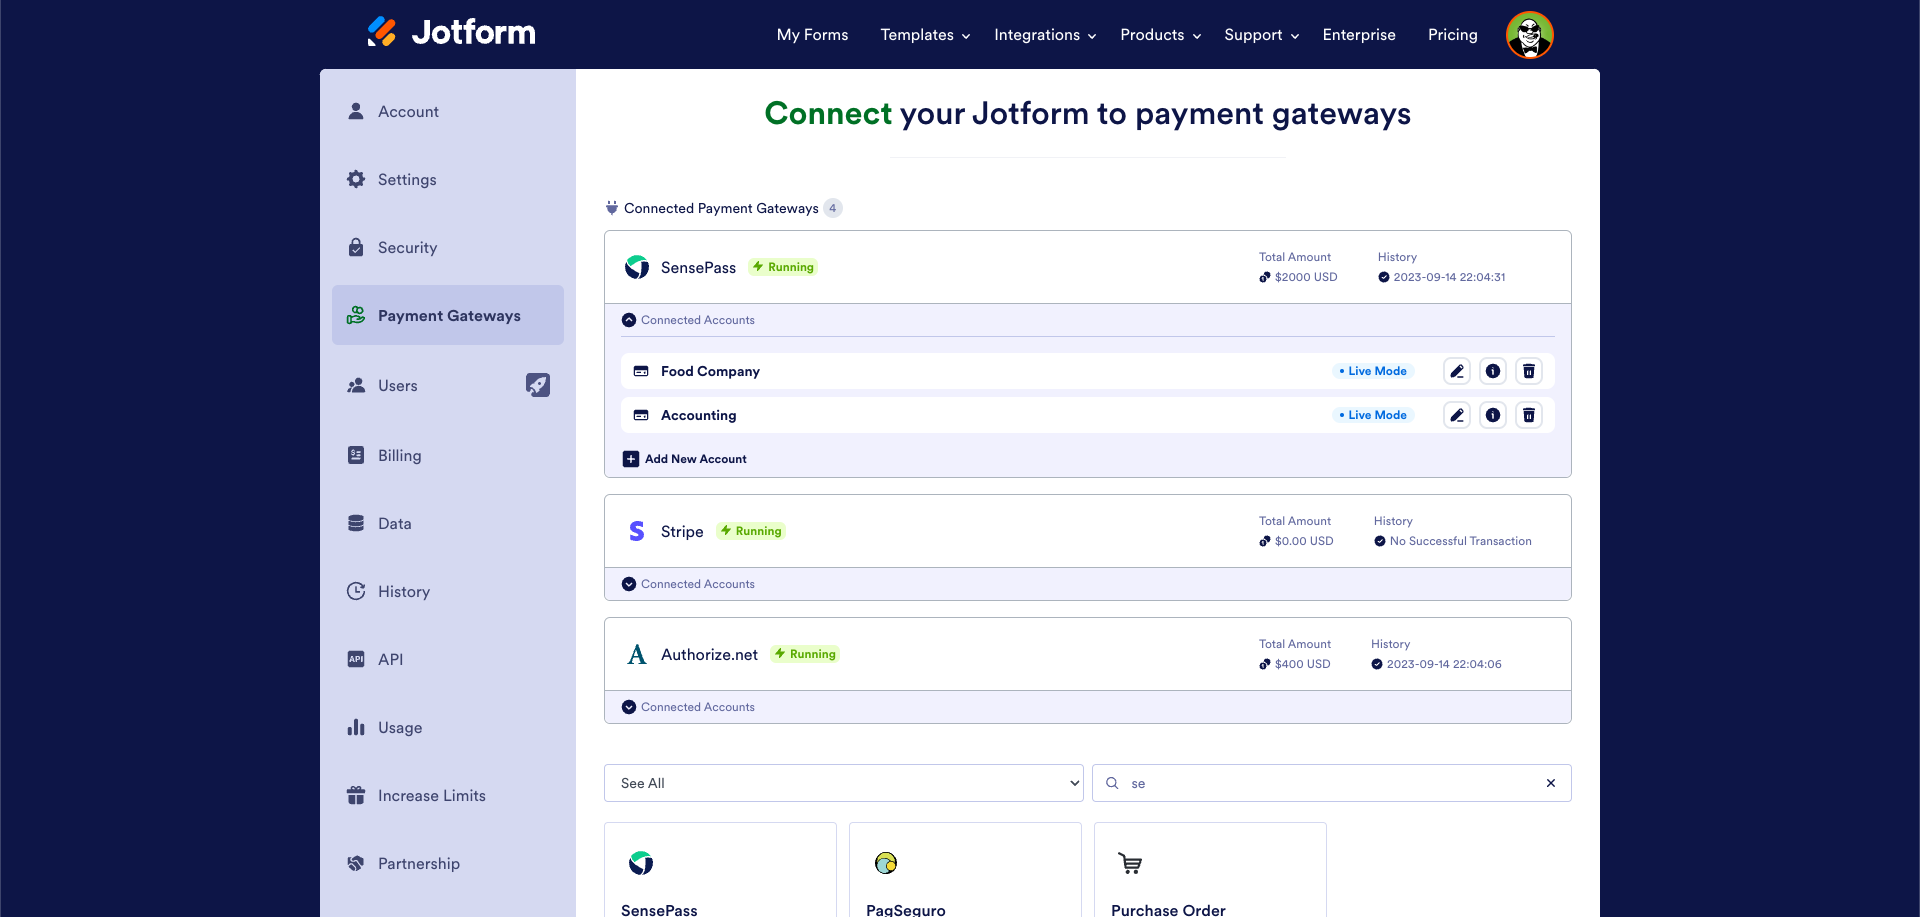The height and width of the screenshot is (917, 1920).
Task: Click the rocket upgrade badge beside Users
Action: point(538,385)
